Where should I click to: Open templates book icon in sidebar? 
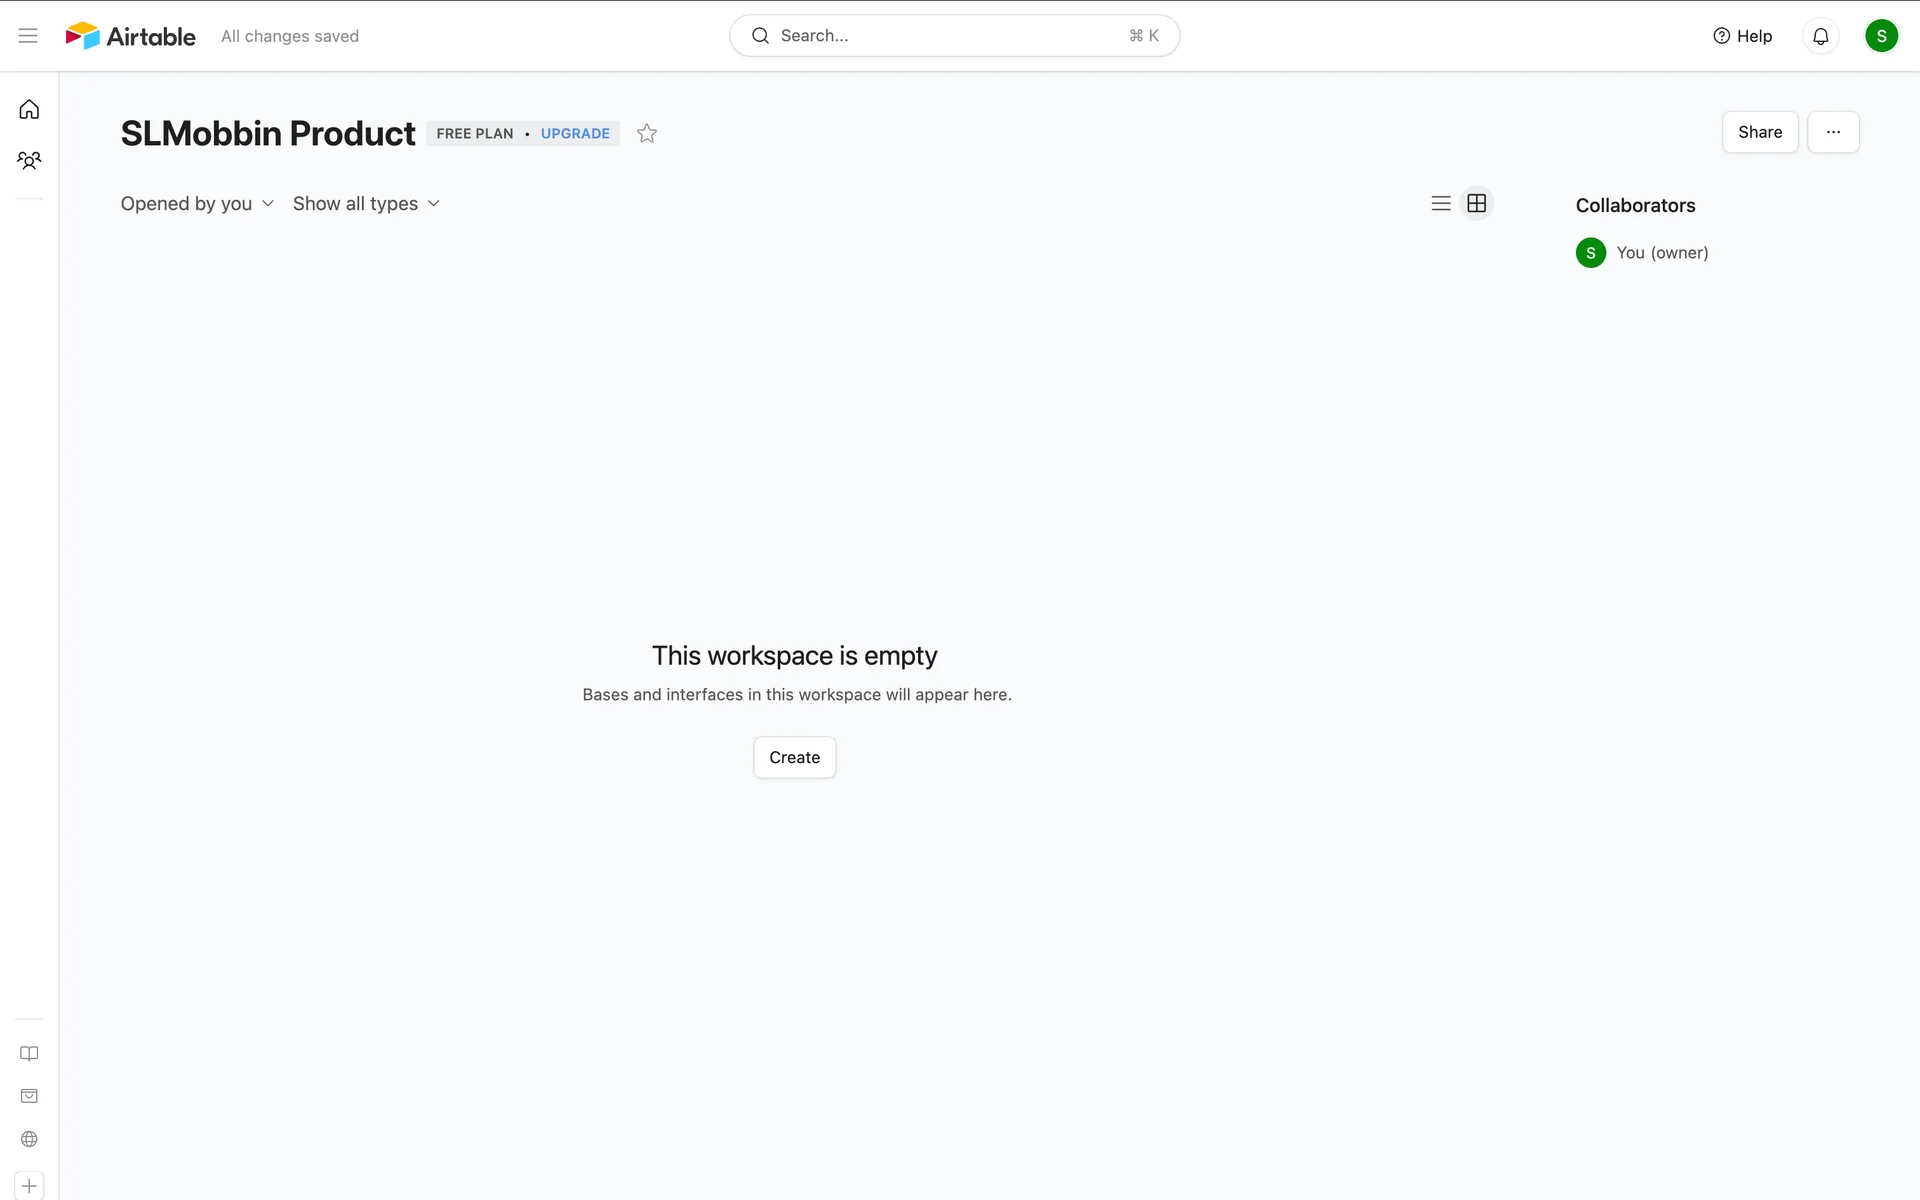(29, 1053)
